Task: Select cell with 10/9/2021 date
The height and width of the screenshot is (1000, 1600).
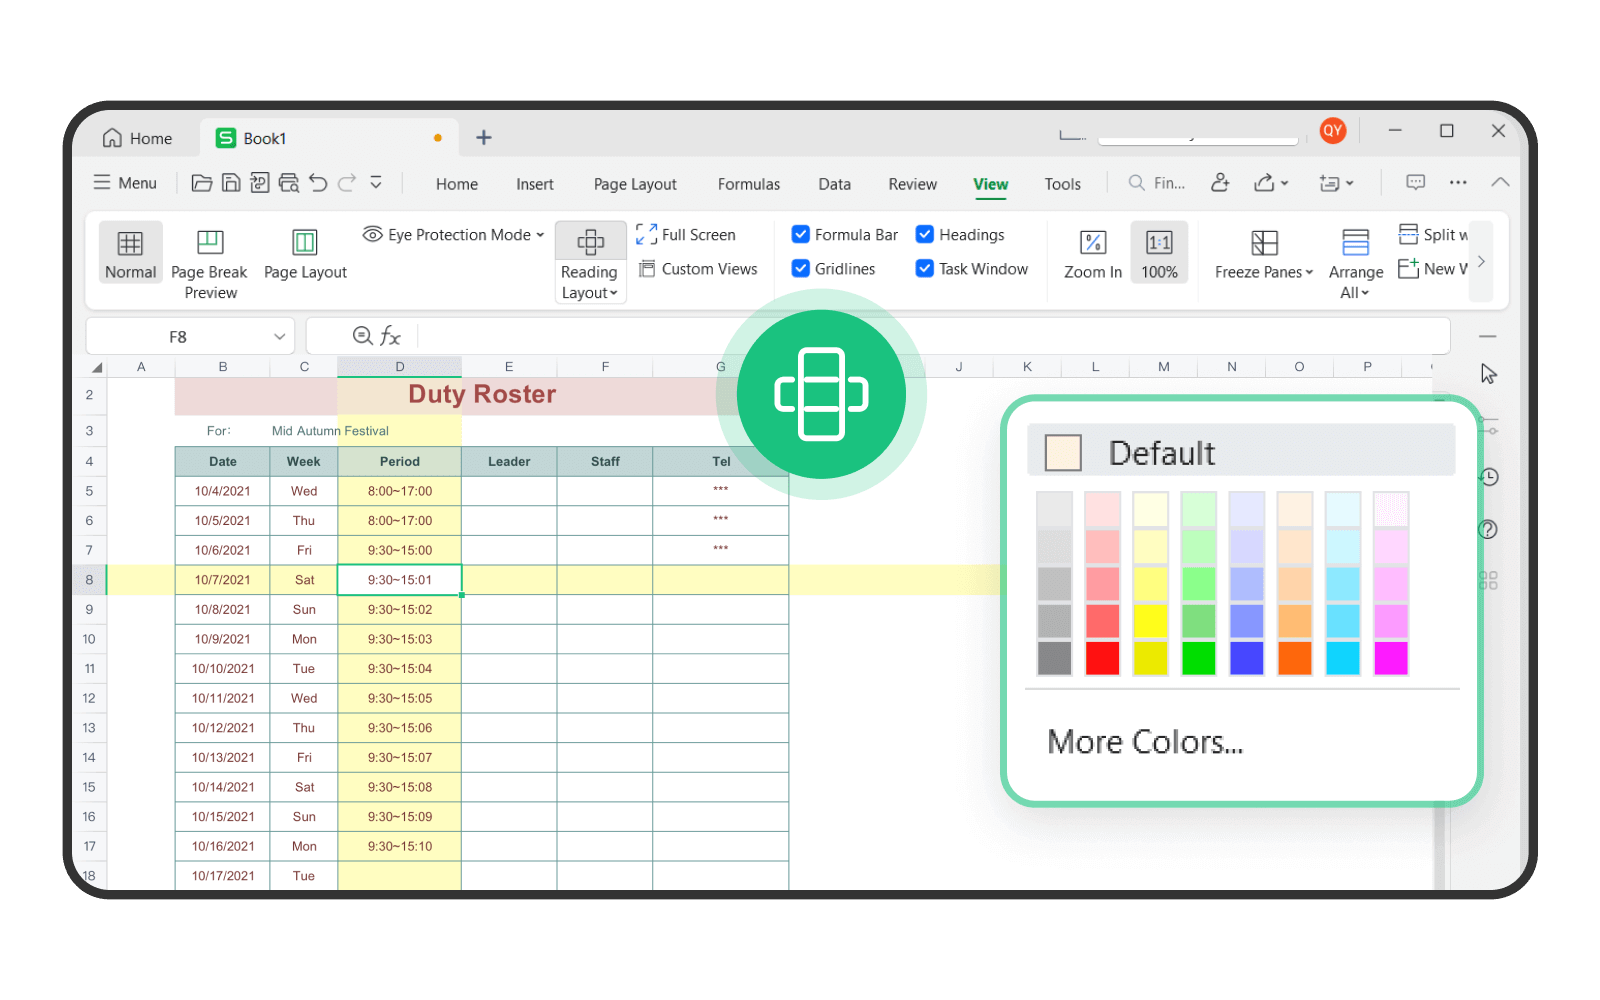Action: 222,639
